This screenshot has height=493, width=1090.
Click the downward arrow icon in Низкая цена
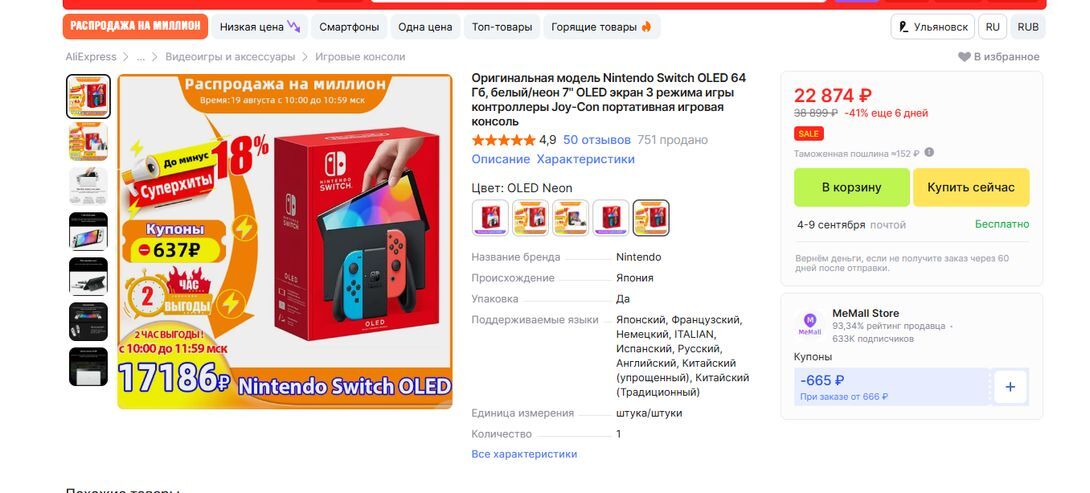click(294, 27)
